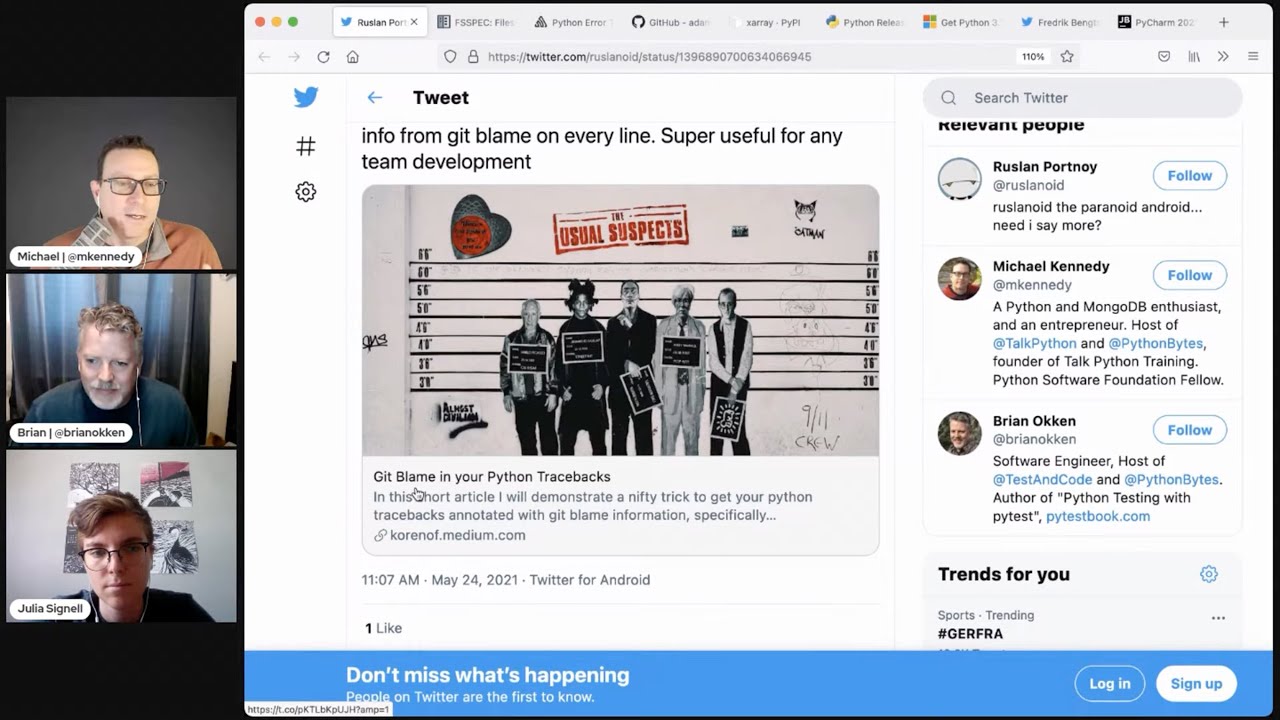Click the Twitter for Android source link
1280x720 pixels.
coord(590,580)
